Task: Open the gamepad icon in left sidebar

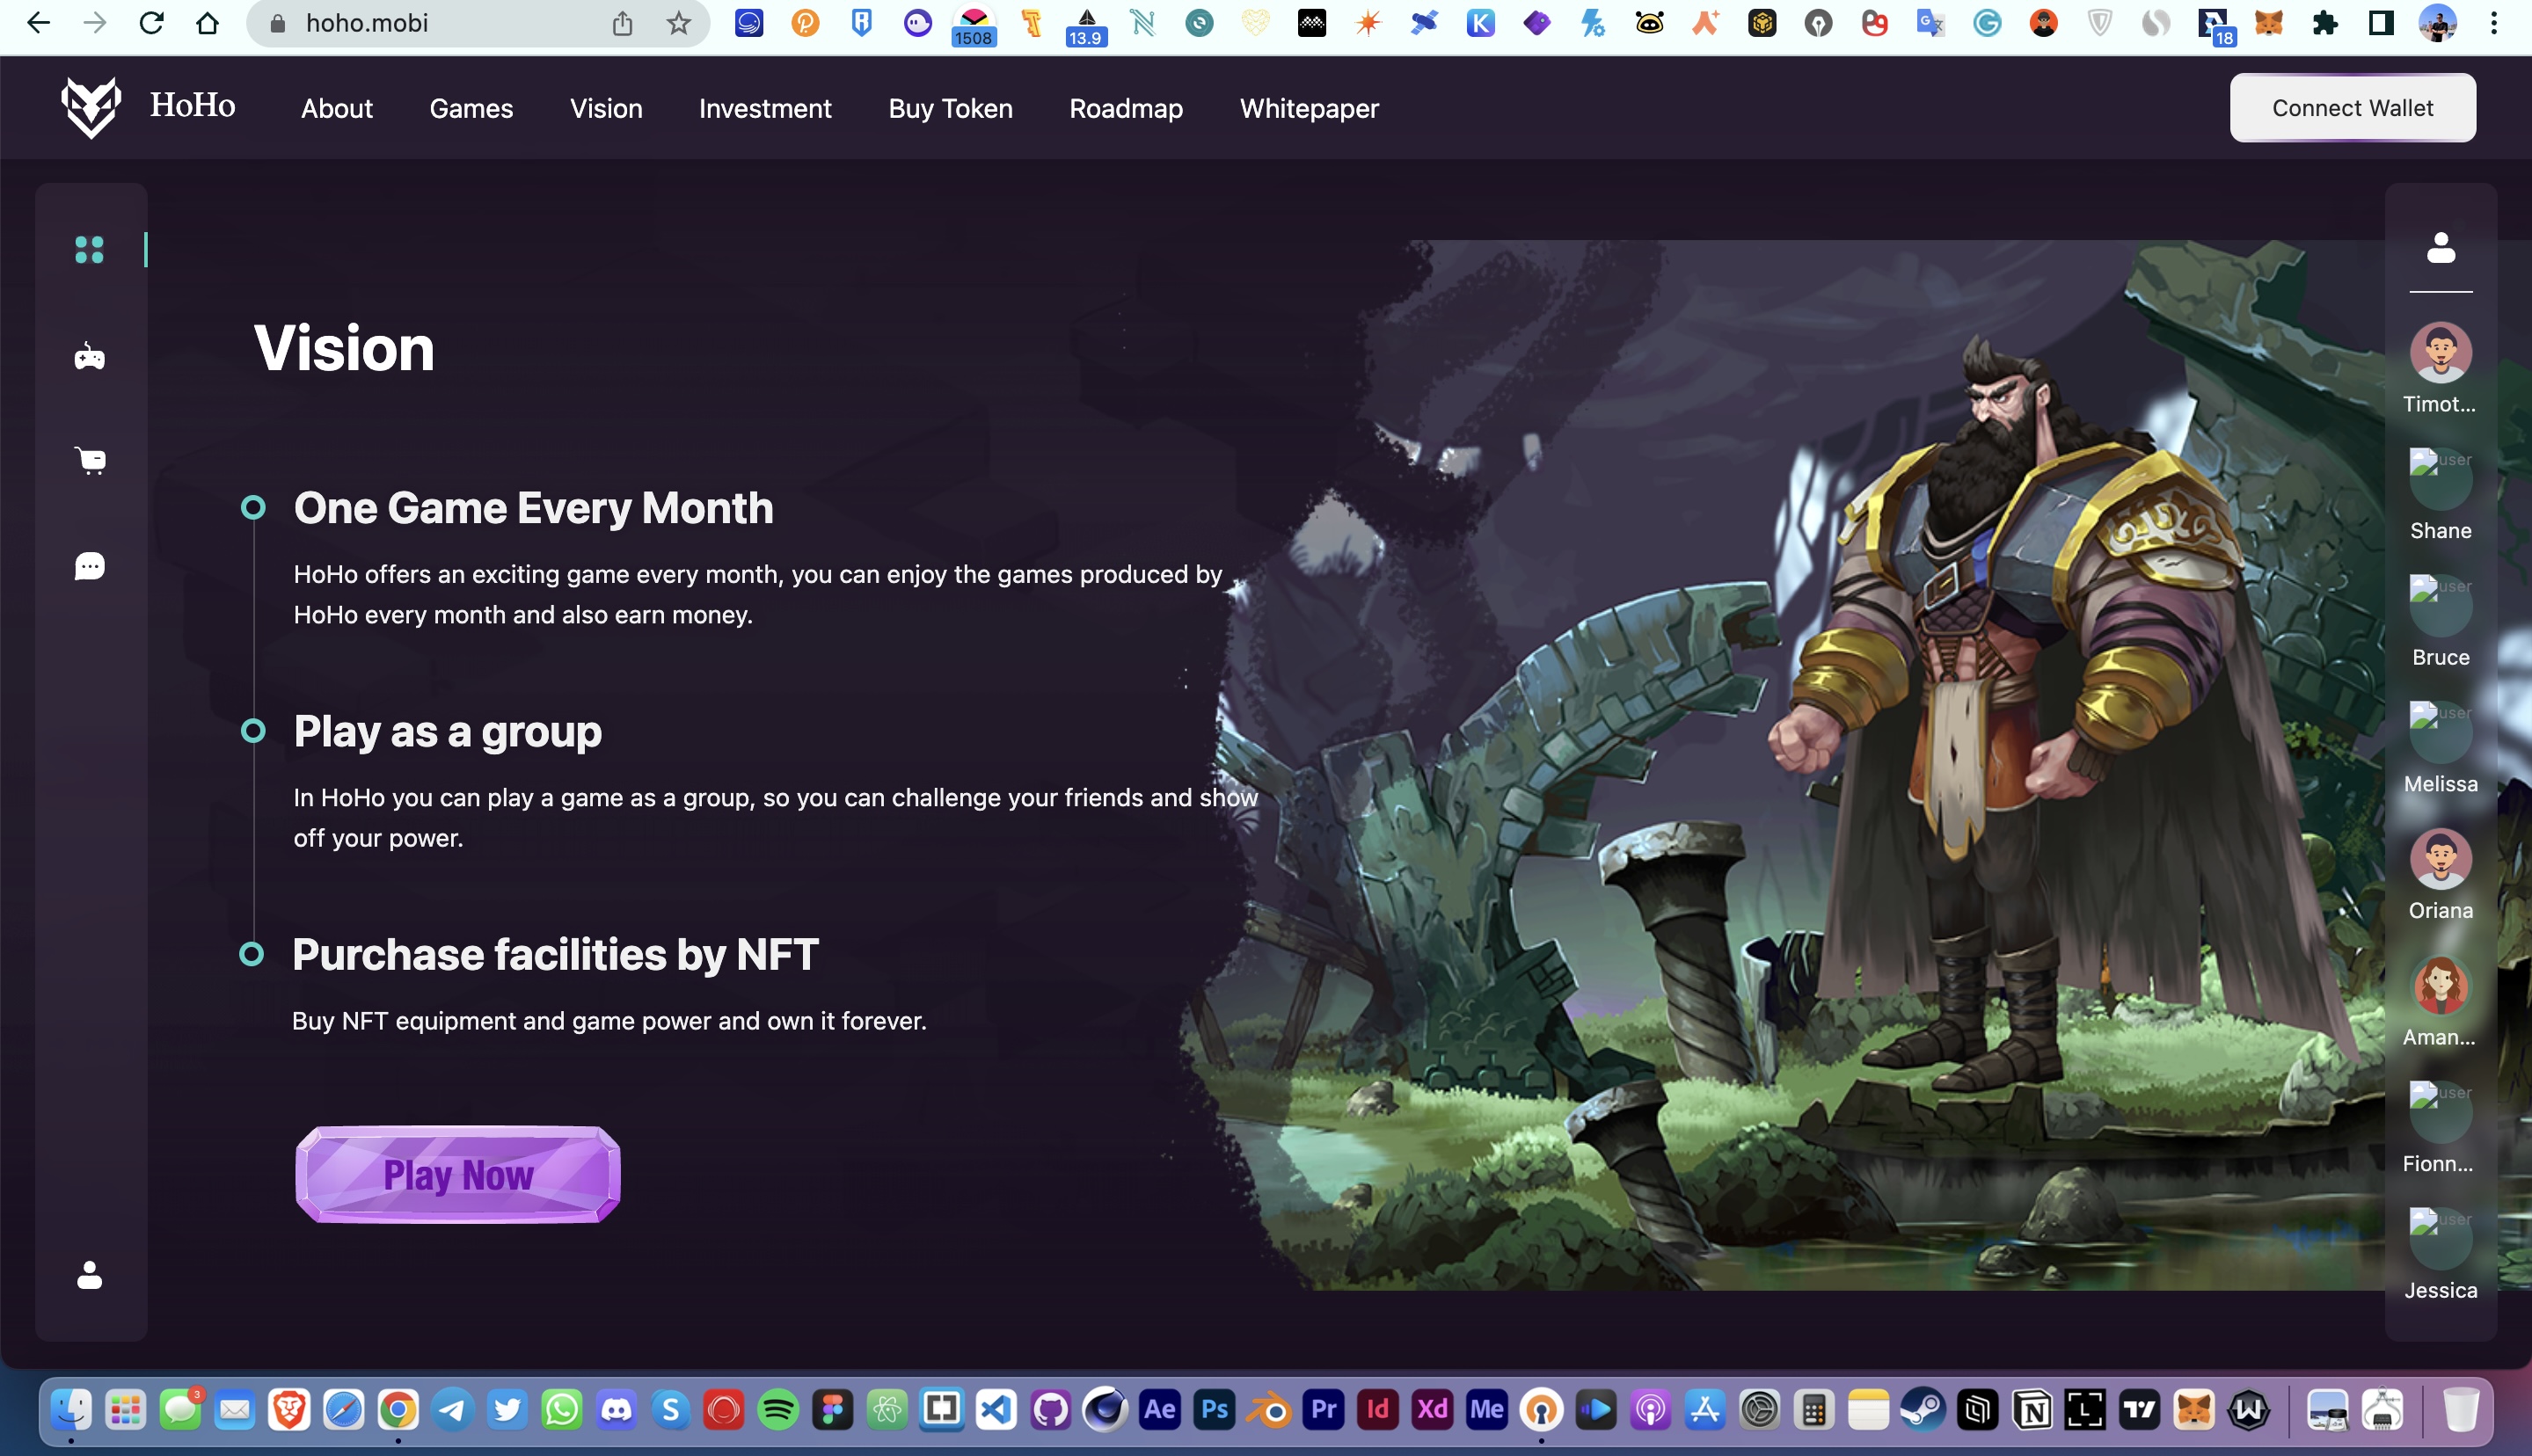Action: [x=89, y=356]
